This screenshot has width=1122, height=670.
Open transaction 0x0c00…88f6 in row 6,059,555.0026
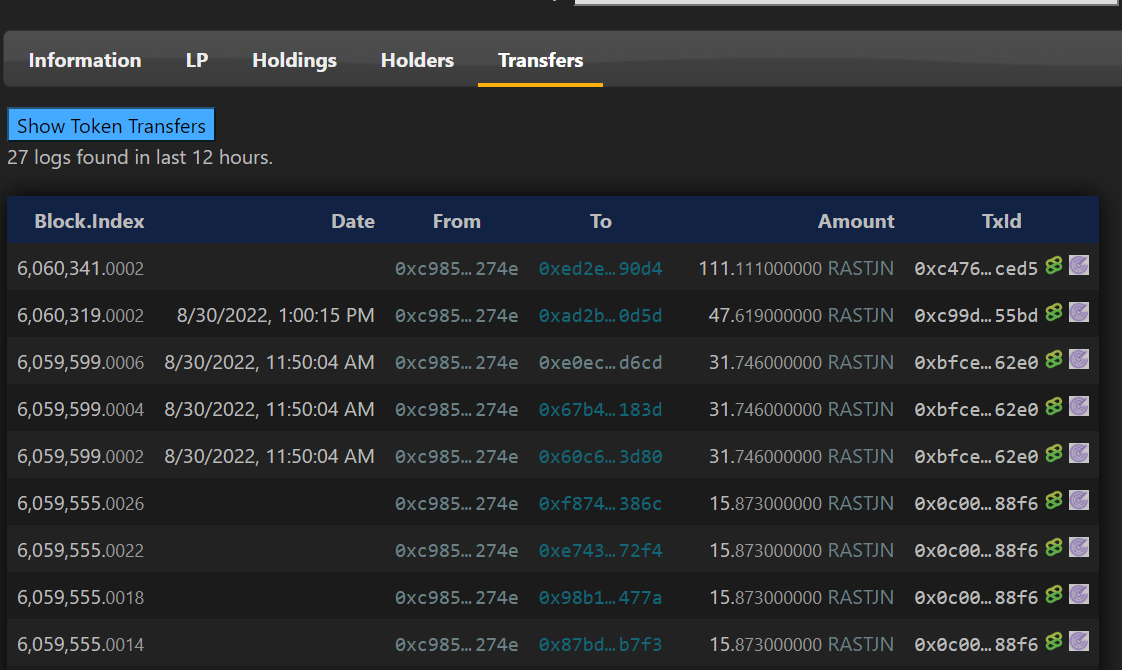click(976, 503)
